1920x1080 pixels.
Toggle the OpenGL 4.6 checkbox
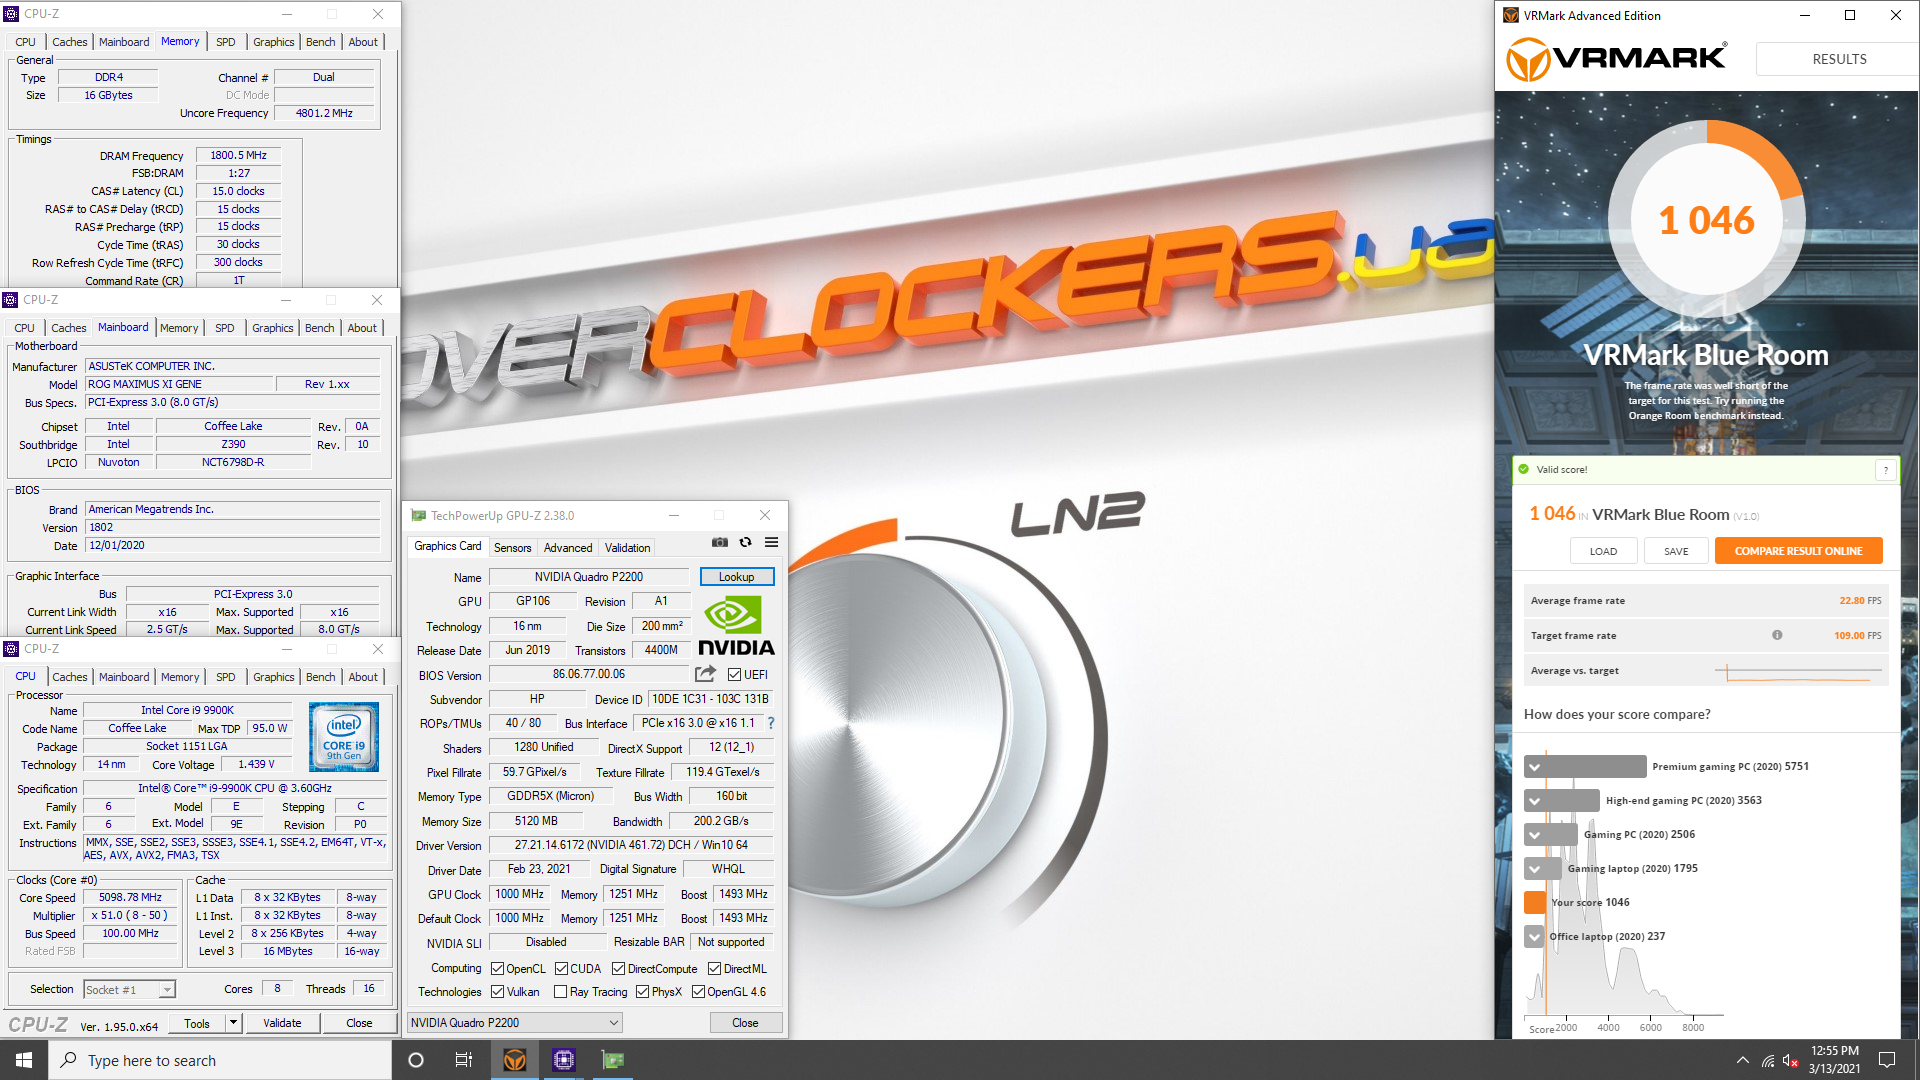pyautogui.click(x=699, y=992)
